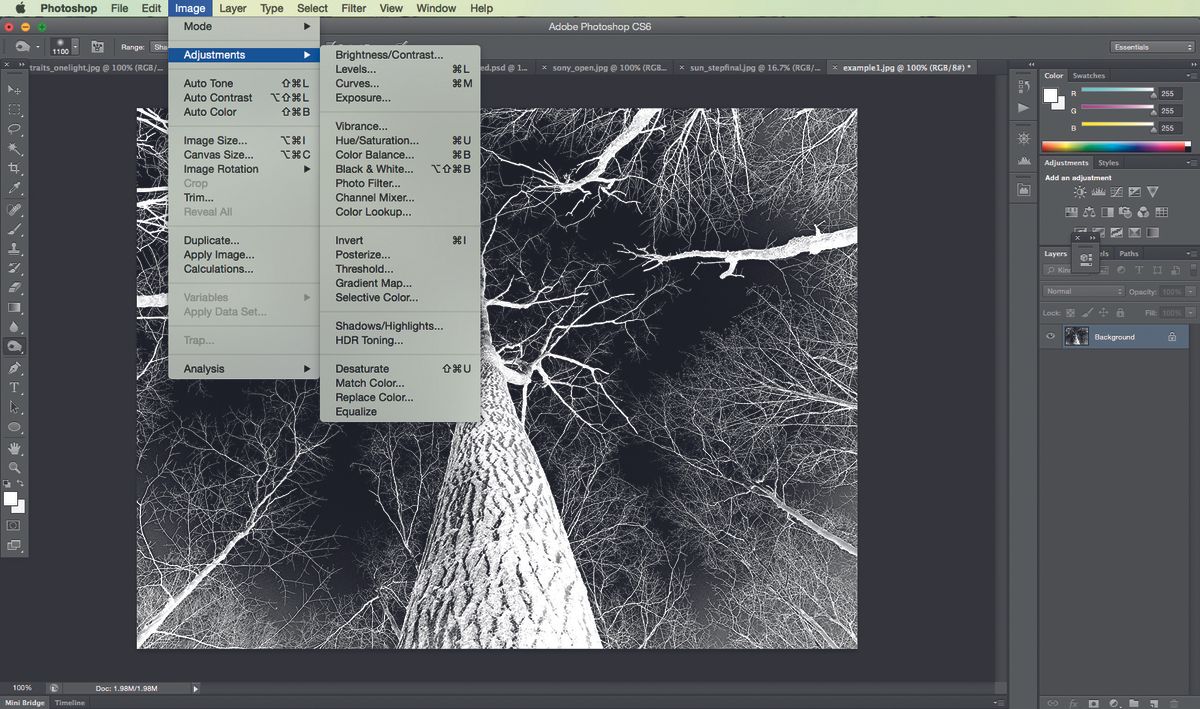Viewport: 1200px width, 709px height.
Task: Open the Histogram panel icon
Action: [1023, 160]
